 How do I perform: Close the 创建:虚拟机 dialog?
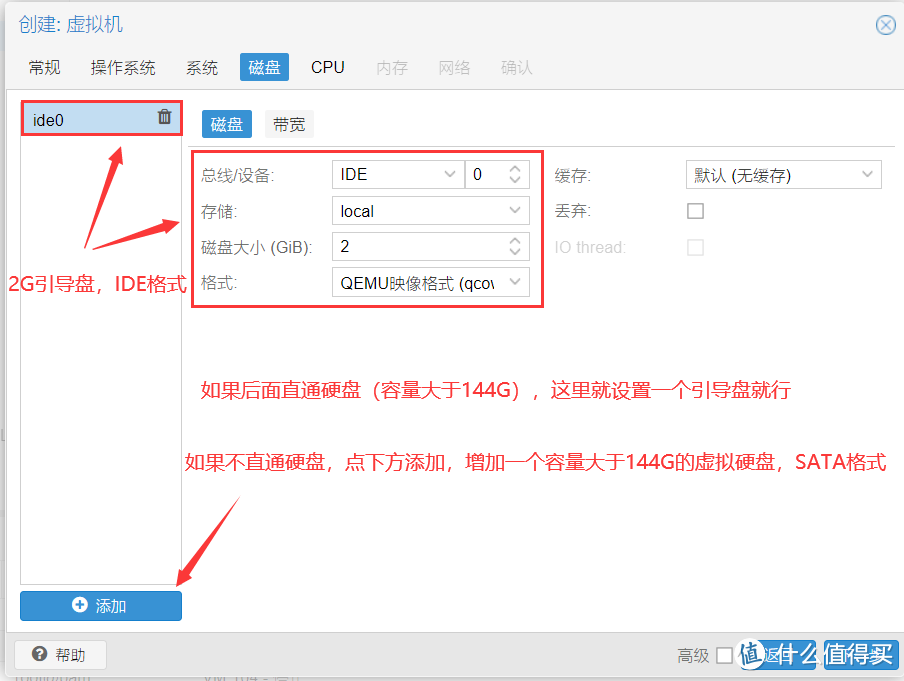[886, 25]
